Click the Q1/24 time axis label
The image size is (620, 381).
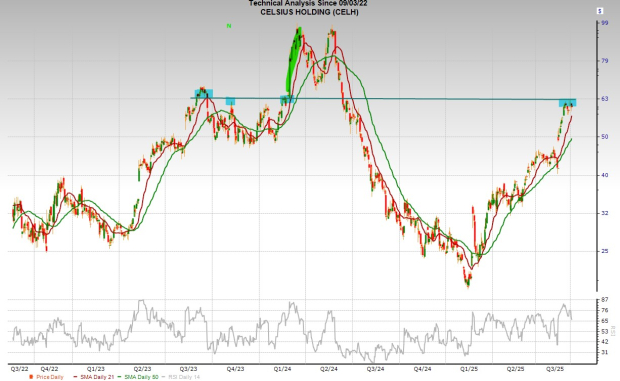[282, 369]
